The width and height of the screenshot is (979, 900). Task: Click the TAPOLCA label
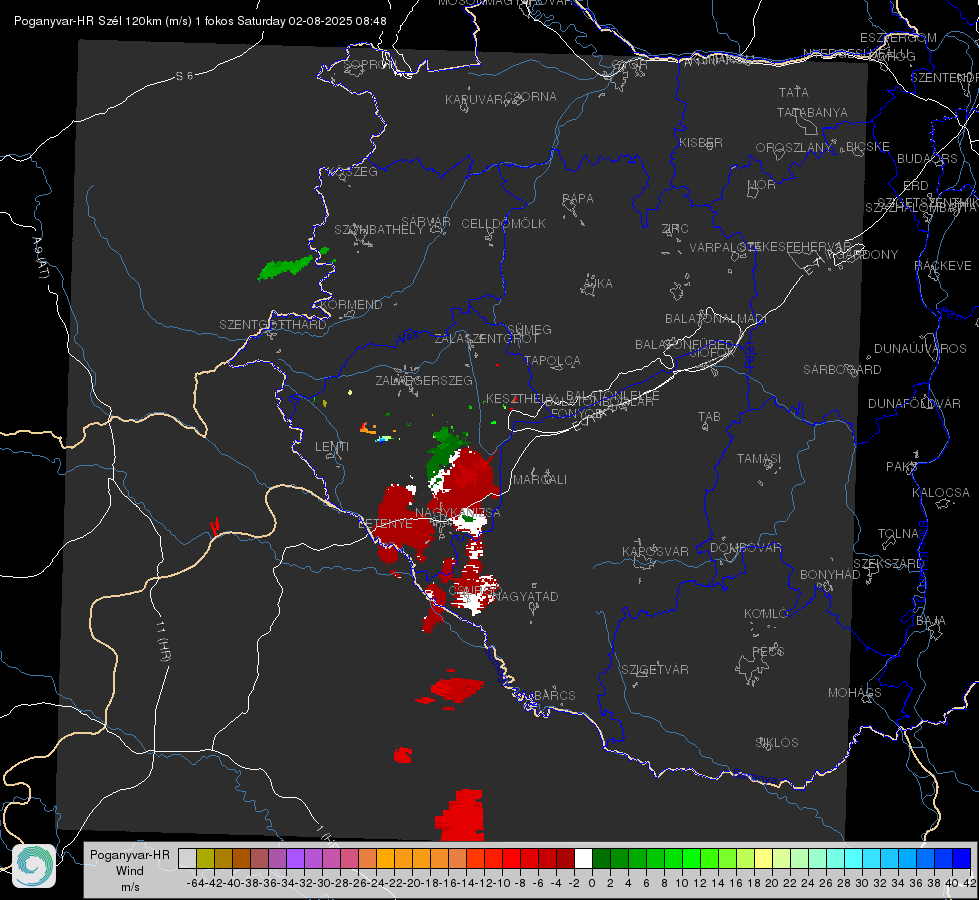(553, 361)
